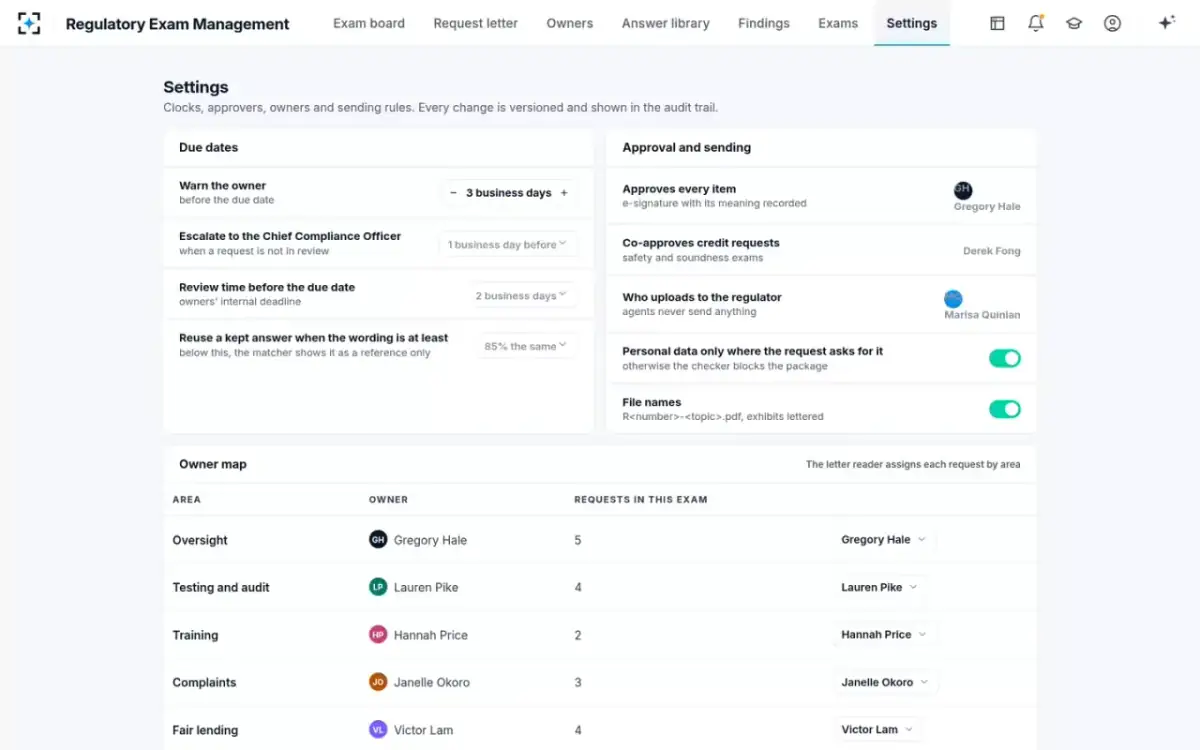
Task: Click owner name Lauren Pike in table
Action: (426, 587)
